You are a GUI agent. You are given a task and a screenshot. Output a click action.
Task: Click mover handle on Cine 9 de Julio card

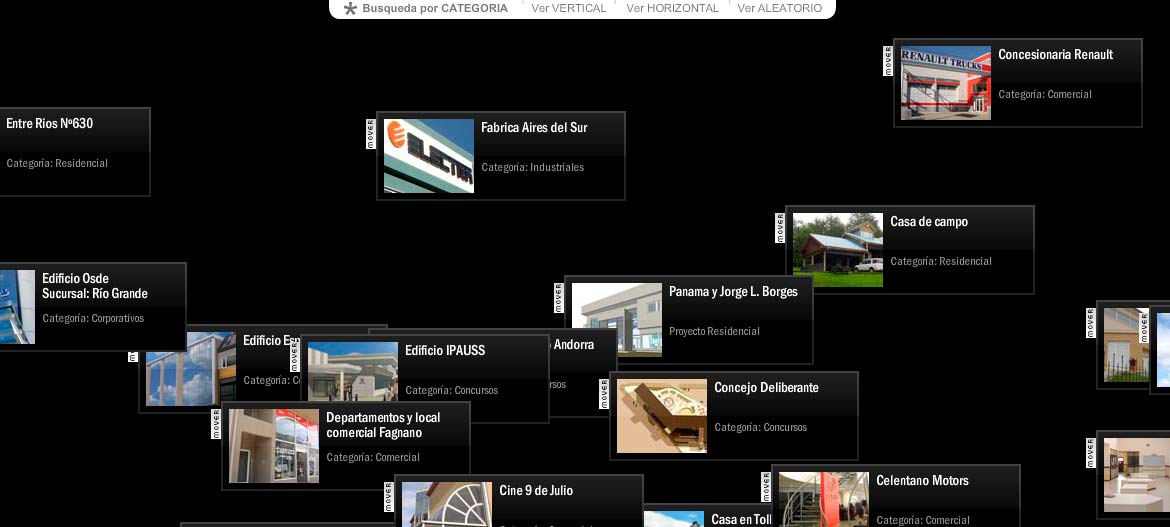pos(389,496)
